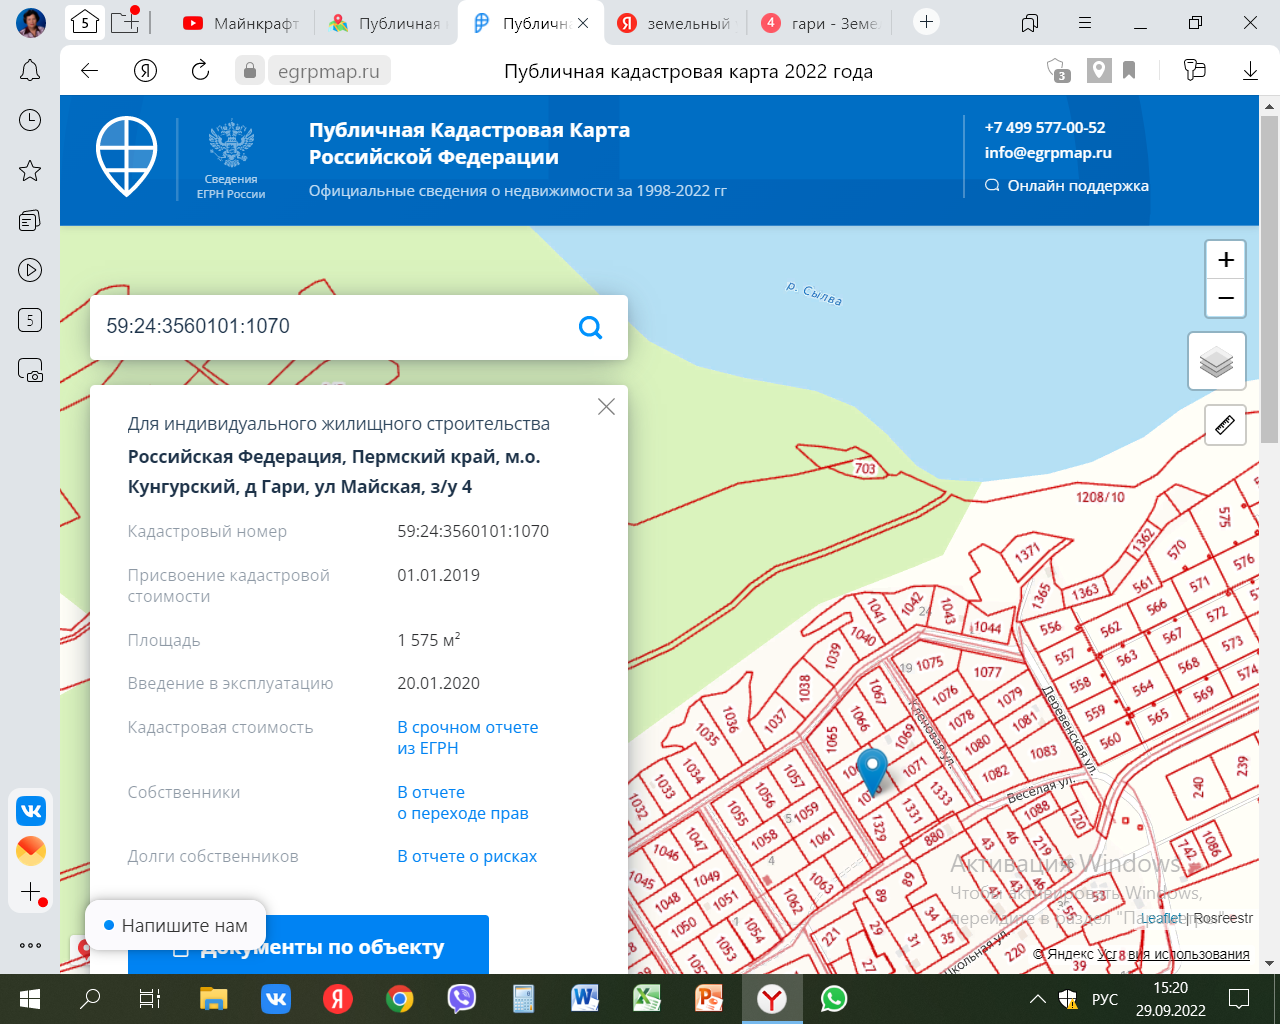The height and width of the screenshot is (1024, 1280).
Task: Close the active Публичн tab
Action: coord(584,23)
